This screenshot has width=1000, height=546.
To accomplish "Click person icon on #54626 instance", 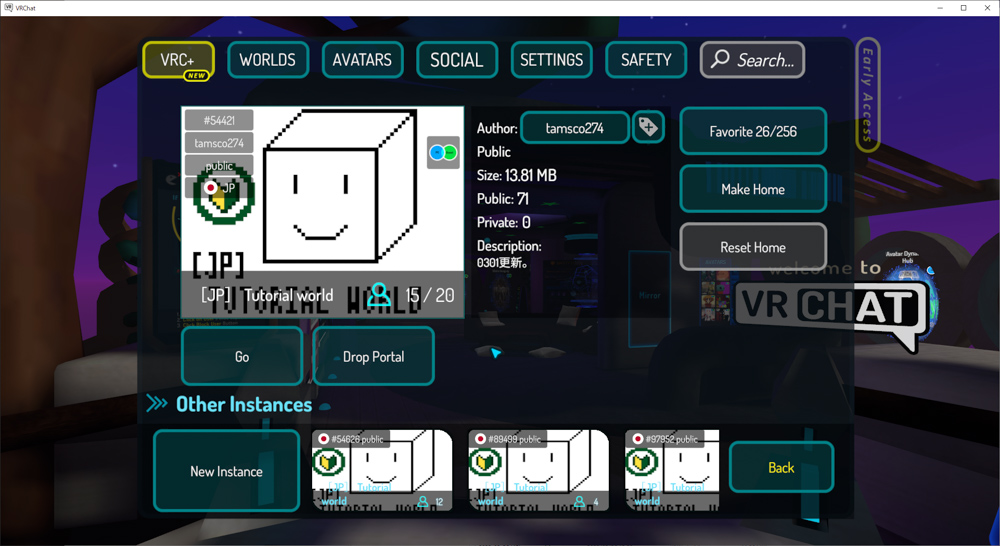I will (x=423, y=502).
